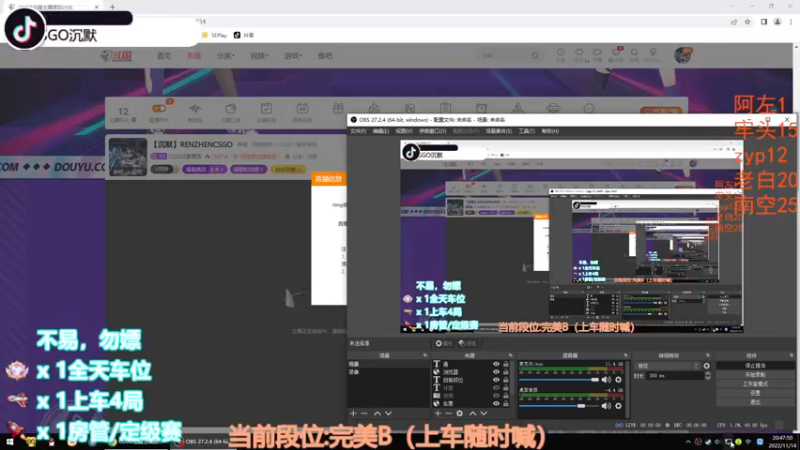This screenshot has width=800, height=450.
Task: Mute the 桌面音频 channel speaker icon
Action: pyautogui.click(x=606, y=406)
